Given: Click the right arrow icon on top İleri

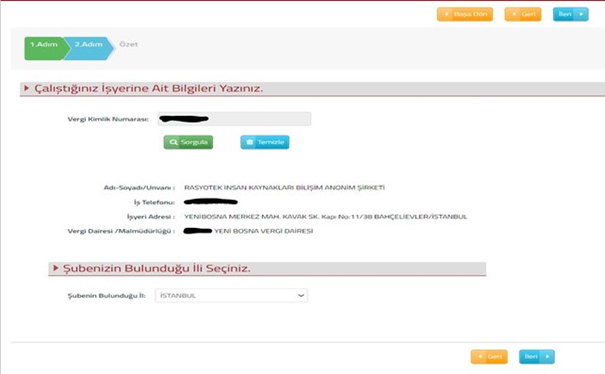Looking at the screenshot, I should click(x=581, y=14).
